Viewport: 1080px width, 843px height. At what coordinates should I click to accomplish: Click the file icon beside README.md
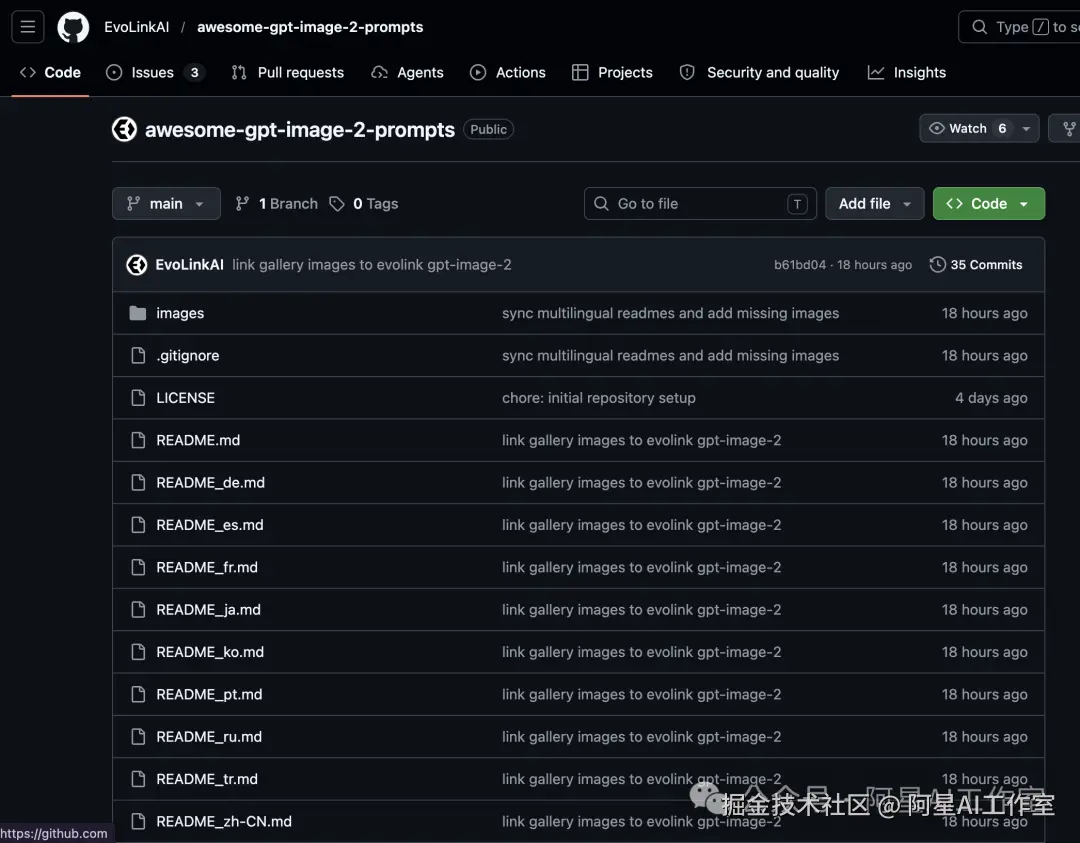138,440
